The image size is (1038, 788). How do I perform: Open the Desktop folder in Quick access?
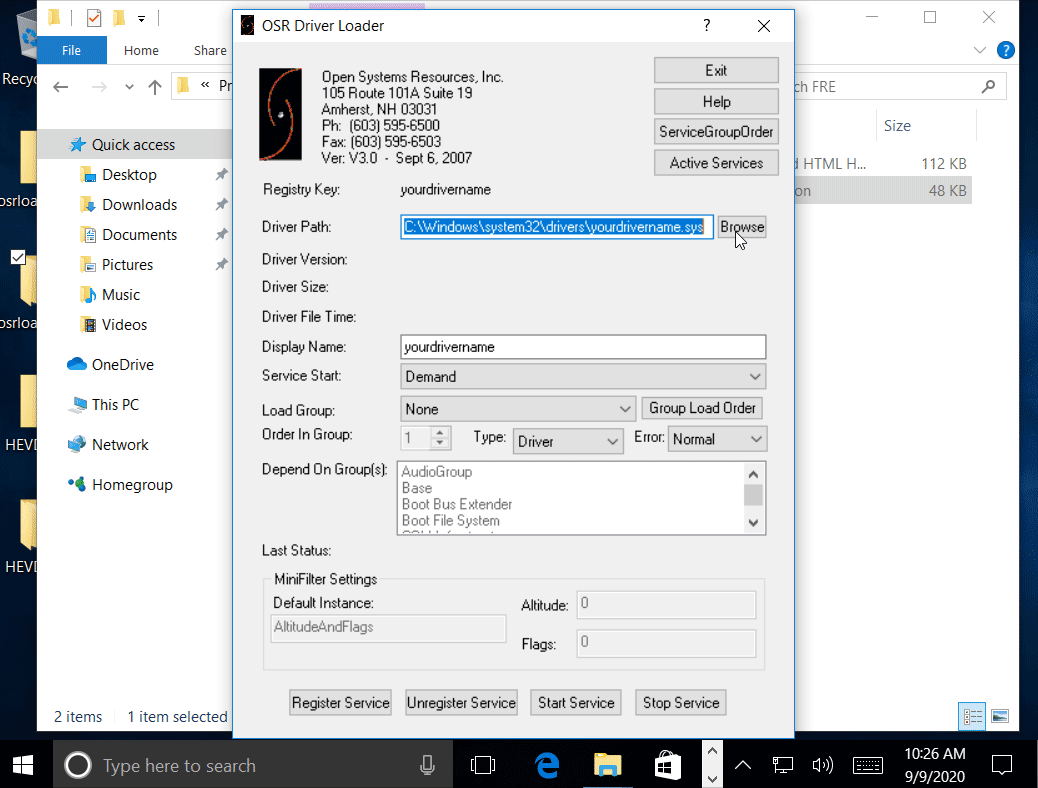point(129,175)
